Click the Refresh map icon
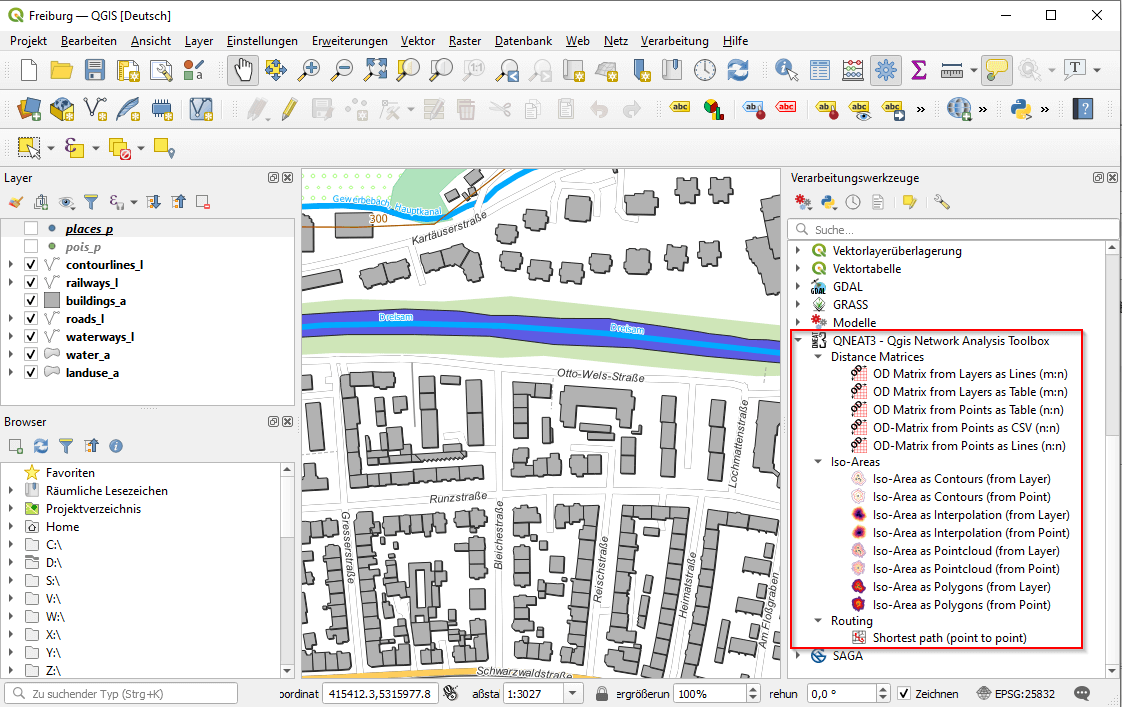The width and height of the screenshot is (1122, 707). tap(738, 70)
